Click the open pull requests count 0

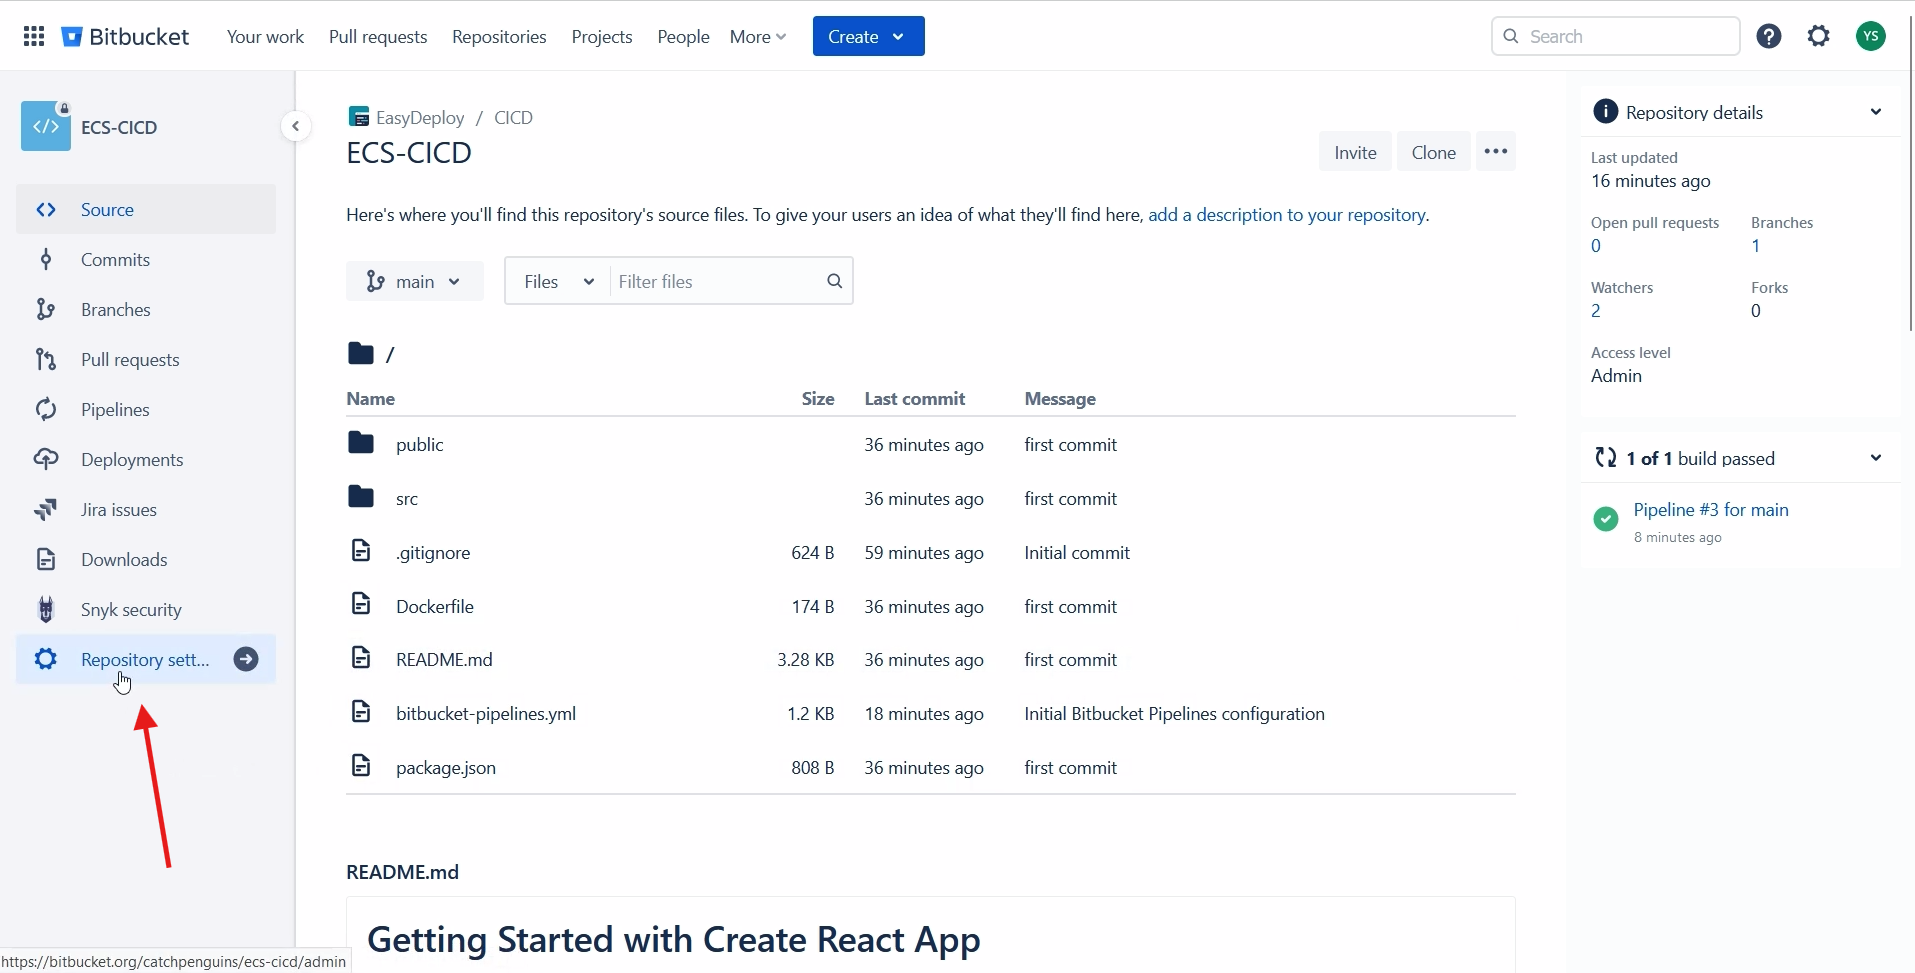coord(1596,246)
